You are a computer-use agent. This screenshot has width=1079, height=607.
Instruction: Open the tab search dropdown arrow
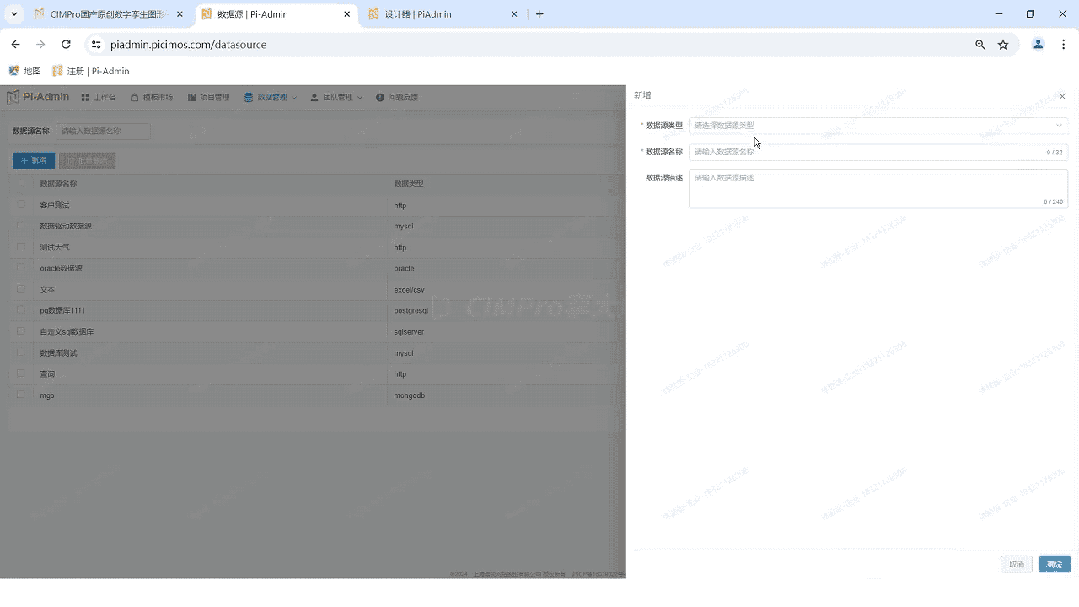pyautogui.click(x=14, y=14)
